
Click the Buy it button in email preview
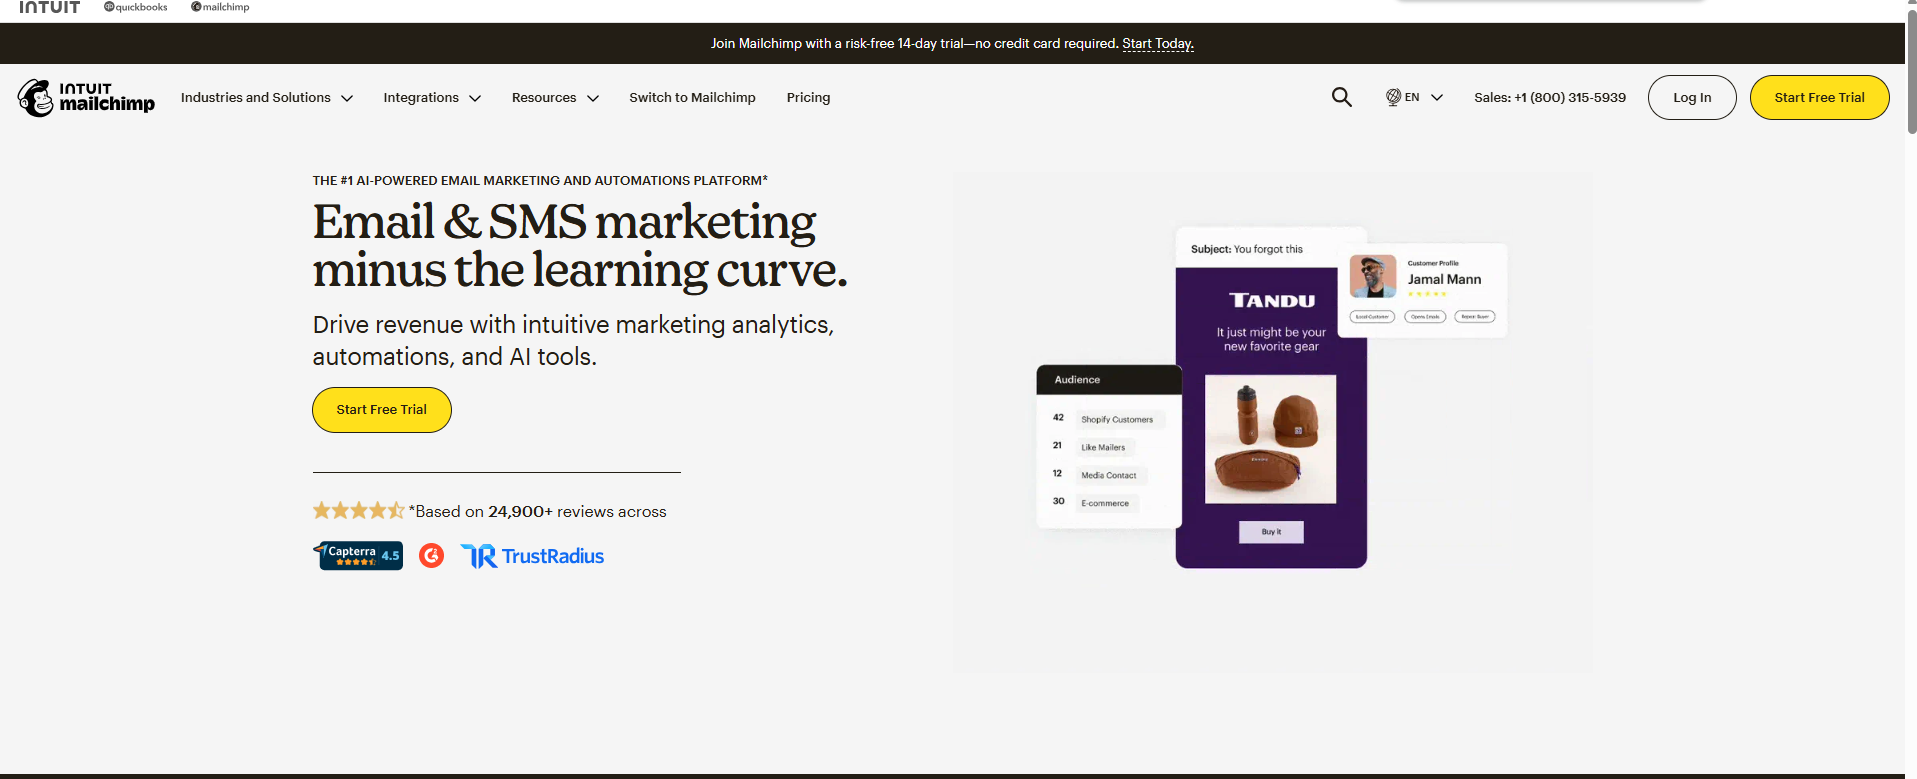[x=1271, y=532]
